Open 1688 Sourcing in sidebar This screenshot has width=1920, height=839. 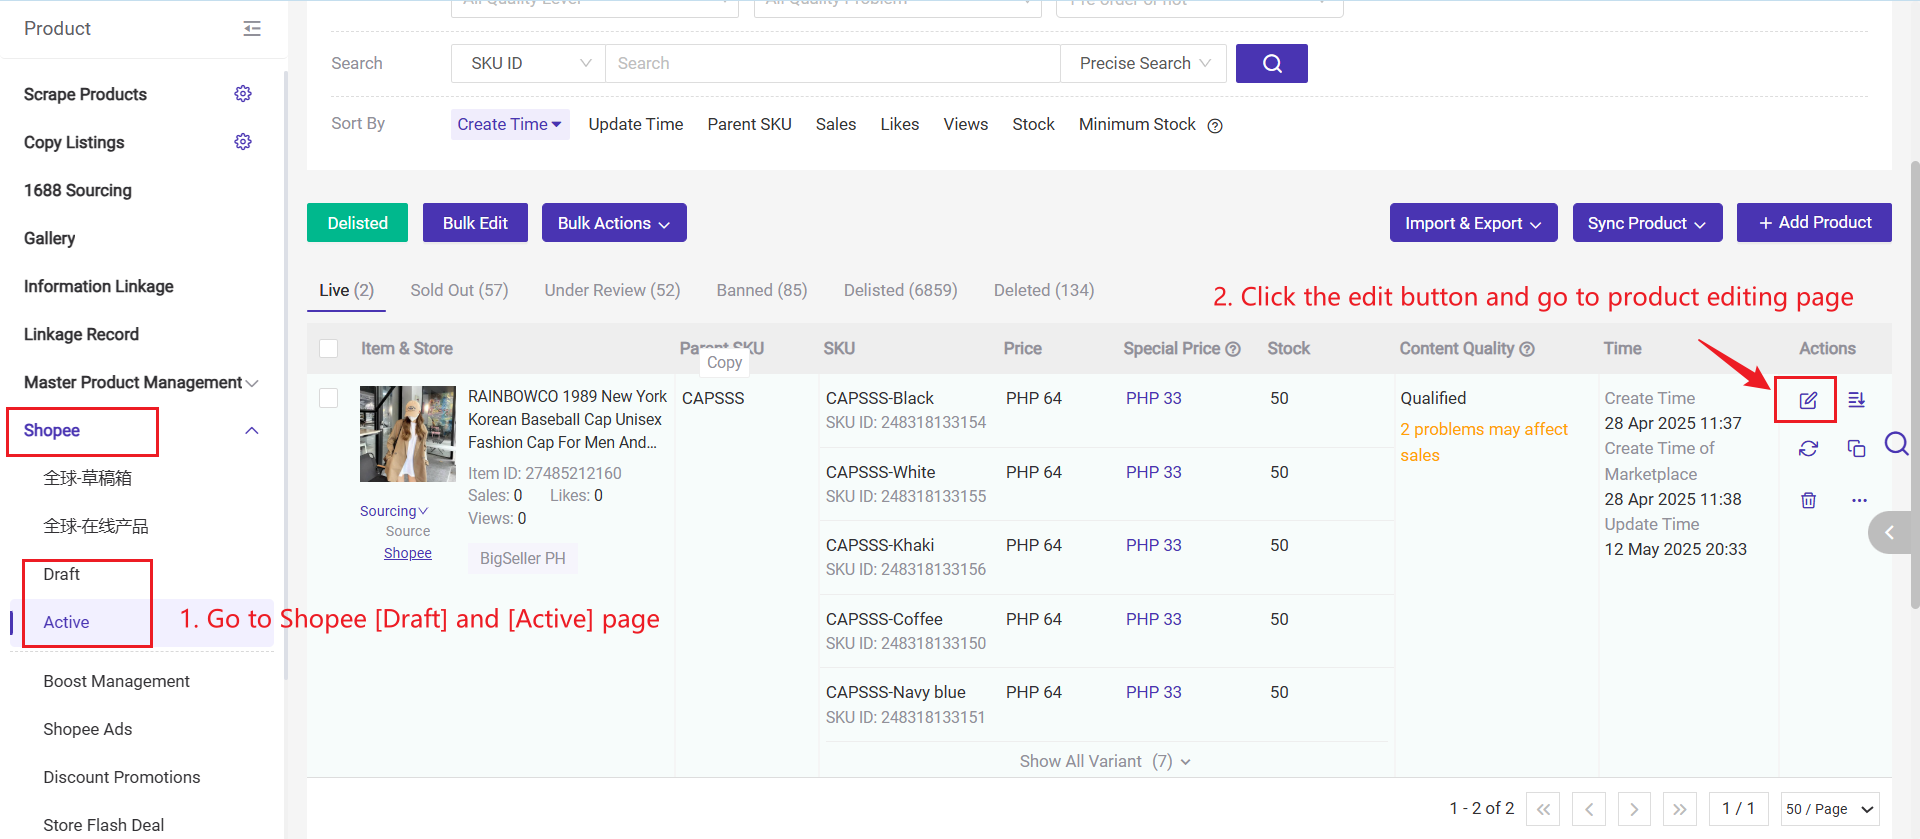78,190
